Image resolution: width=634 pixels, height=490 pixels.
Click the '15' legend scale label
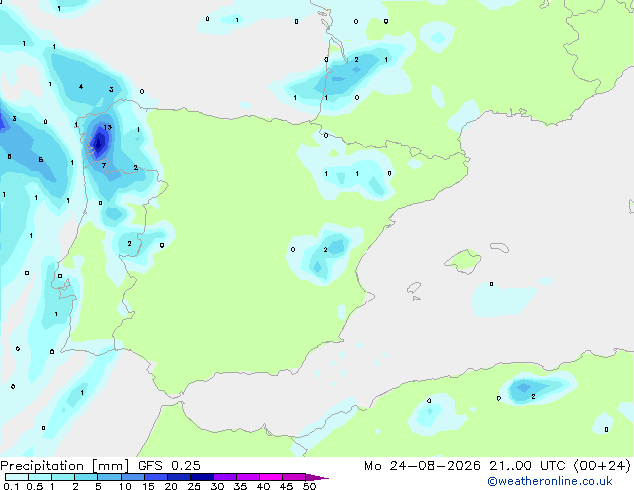click(148, 486)
